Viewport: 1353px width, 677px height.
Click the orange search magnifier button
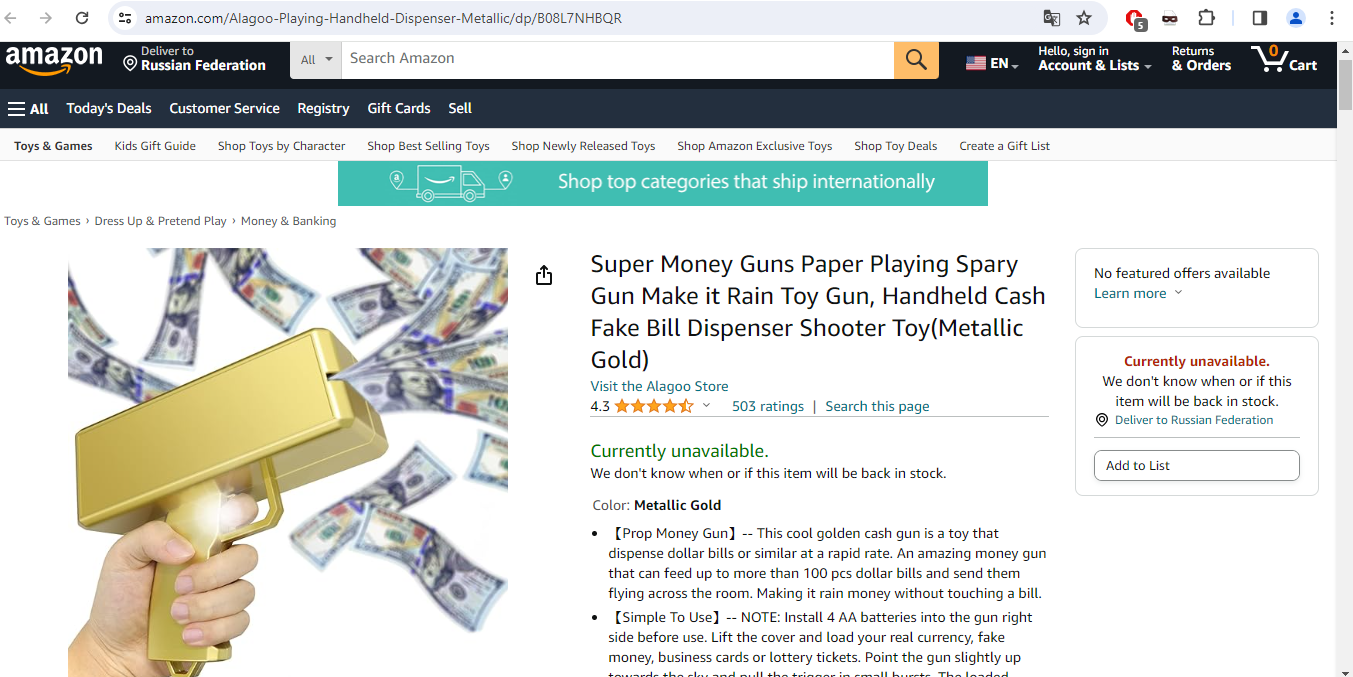click(916, 60)
